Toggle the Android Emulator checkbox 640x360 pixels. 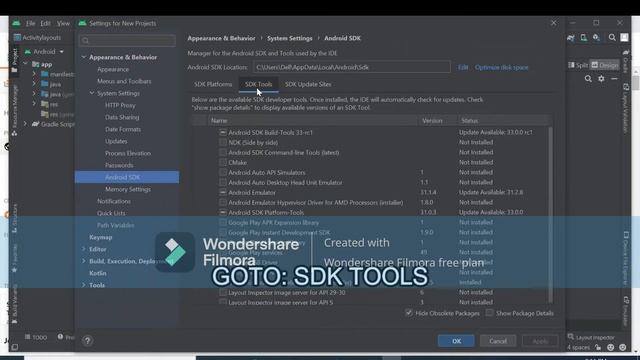coord(222,192)
